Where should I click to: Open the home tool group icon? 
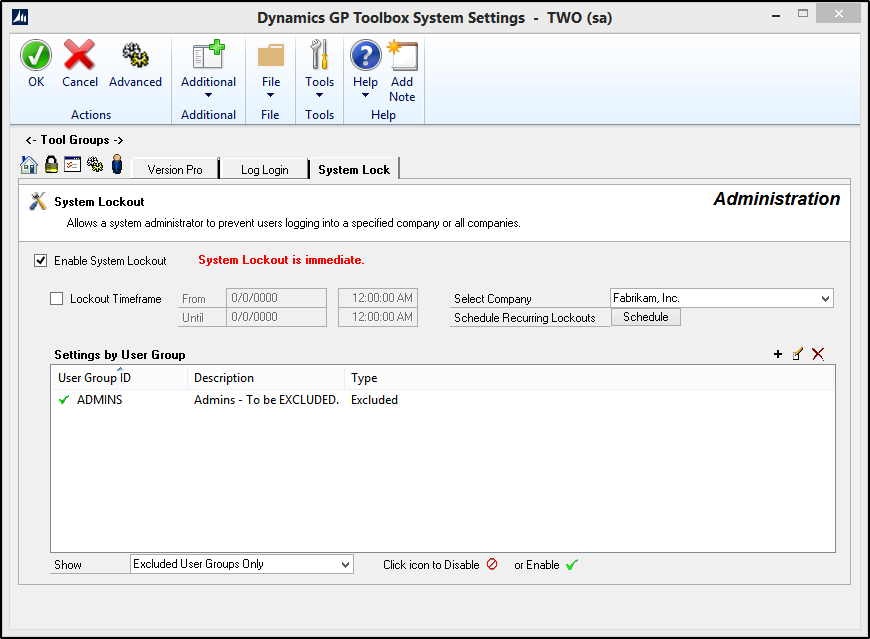(29, 165)
